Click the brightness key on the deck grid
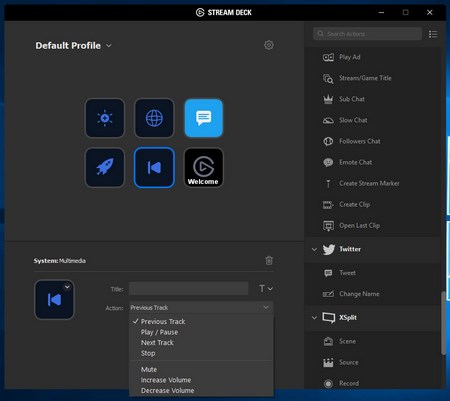 click(105, 118)
